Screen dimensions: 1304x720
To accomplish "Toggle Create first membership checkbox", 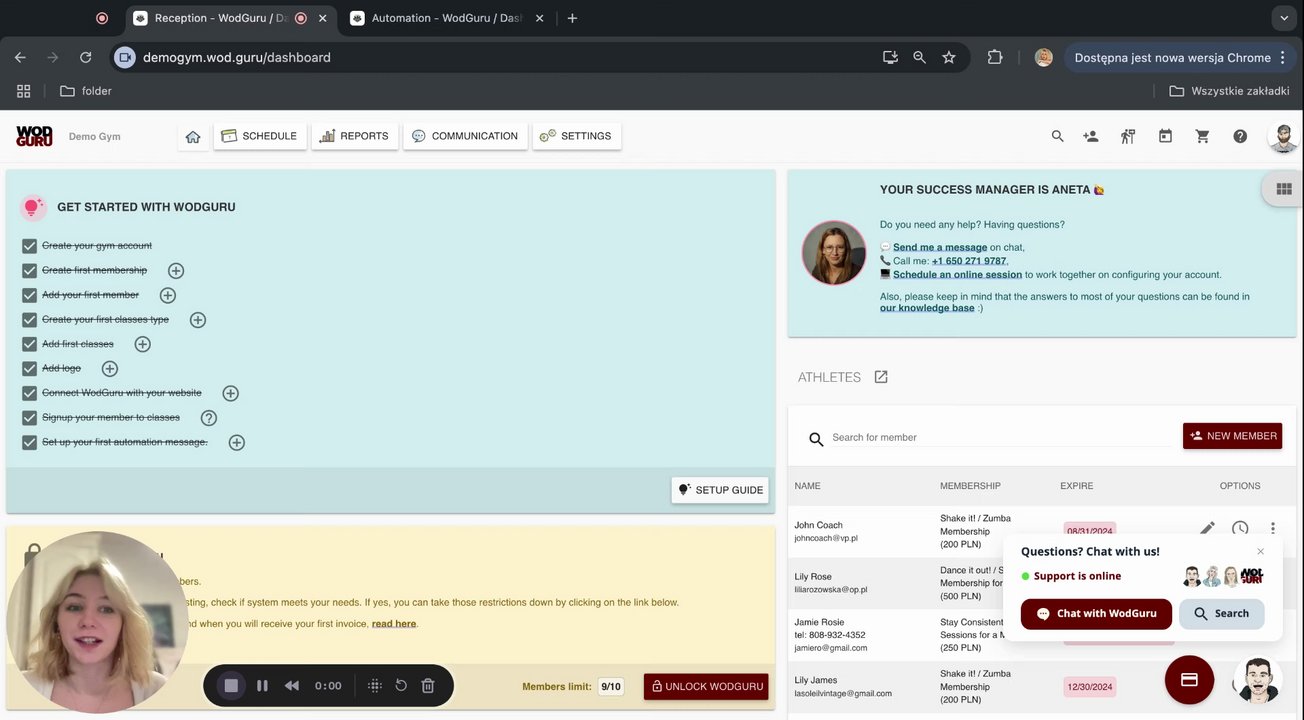I will click(x=29, y=271).
